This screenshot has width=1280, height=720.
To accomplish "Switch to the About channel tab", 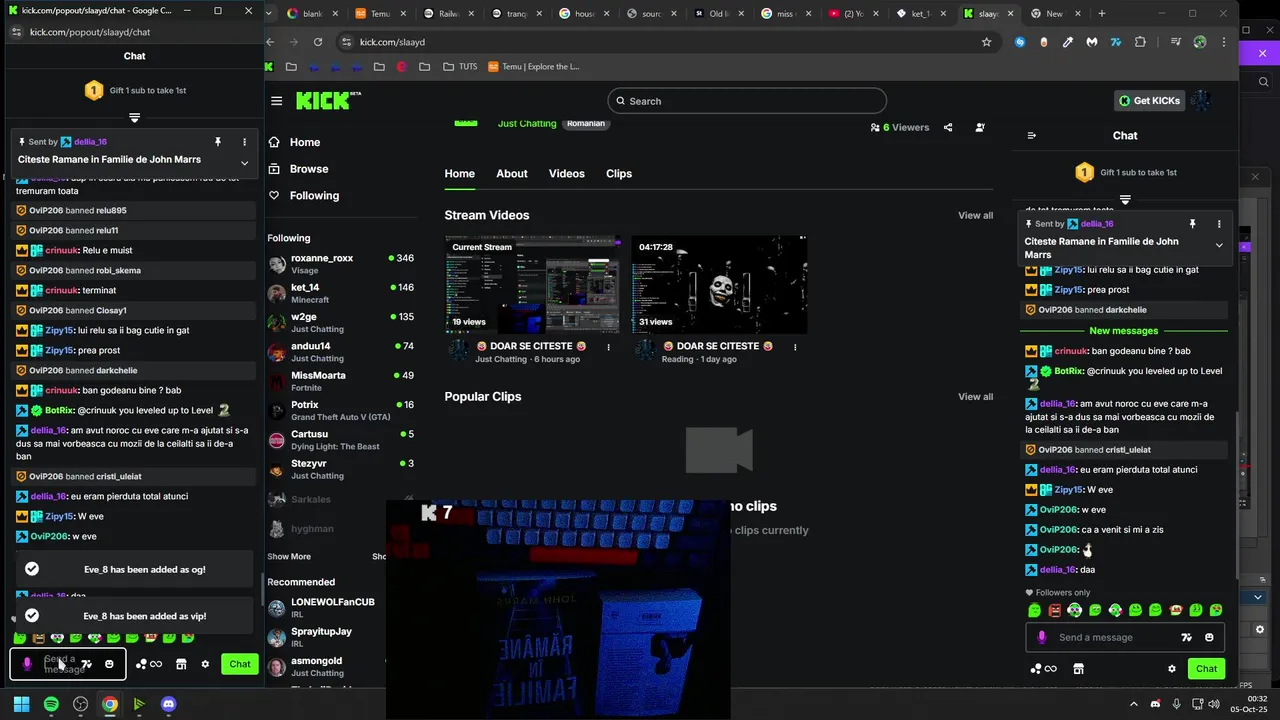I will pos(512,174).
